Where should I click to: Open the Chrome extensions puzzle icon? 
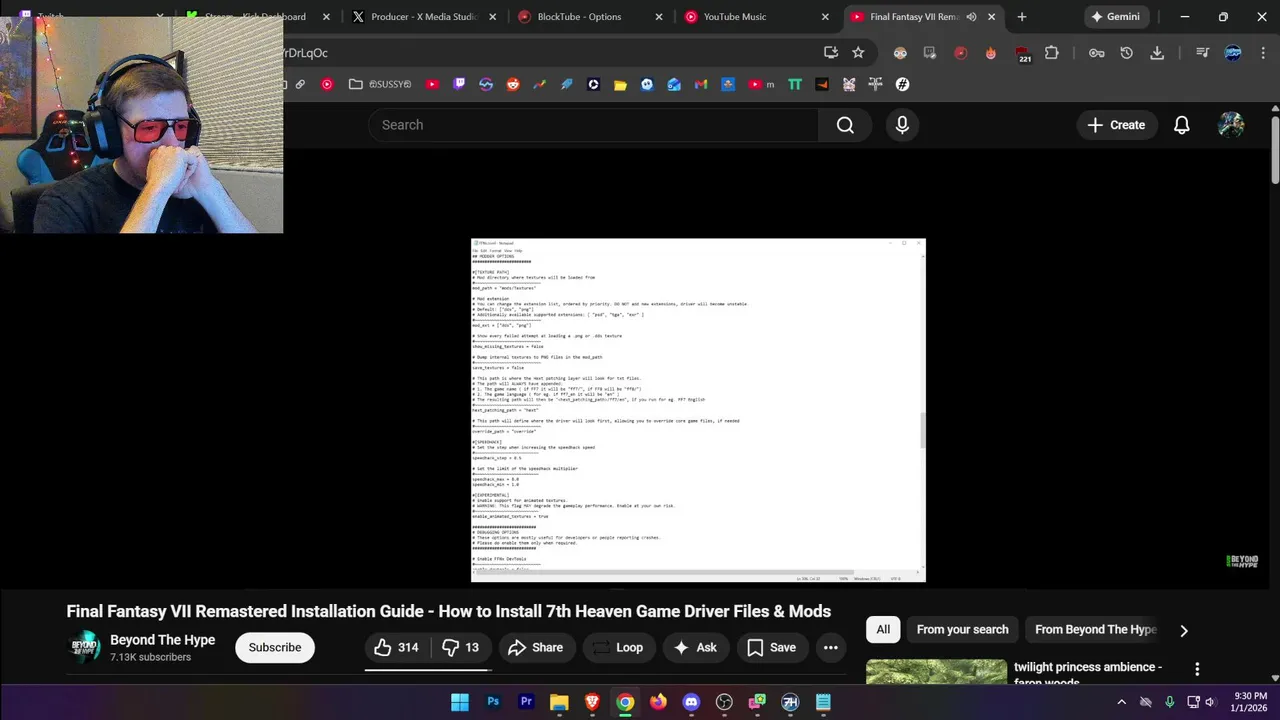point(1051,53)
